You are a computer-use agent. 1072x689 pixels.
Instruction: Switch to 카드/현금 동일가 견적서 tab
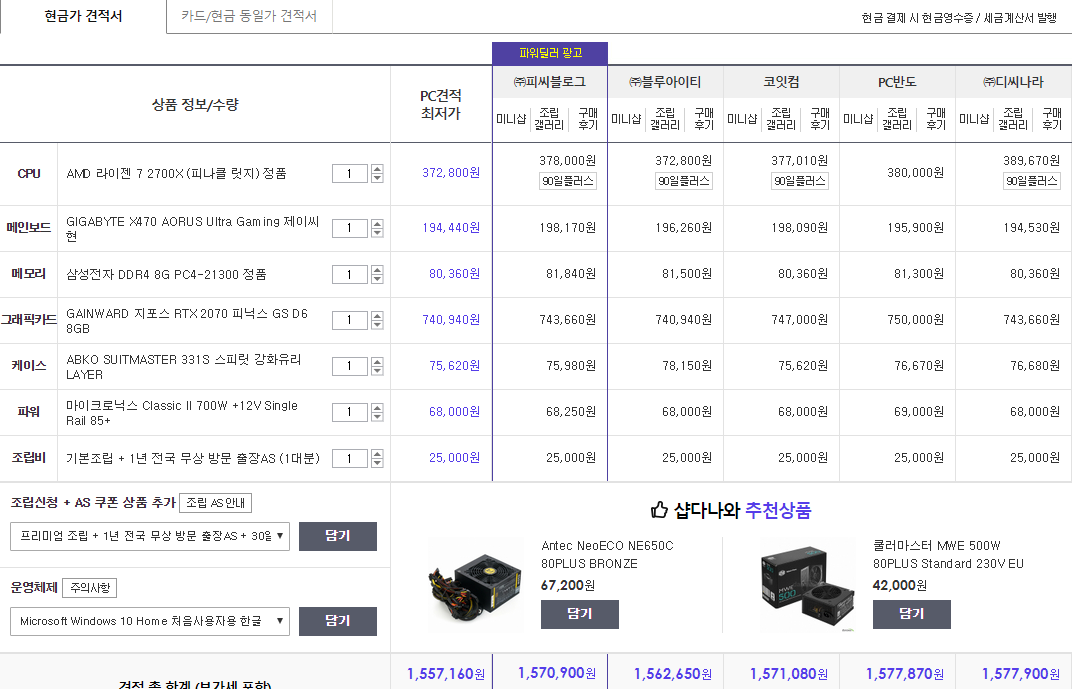249,17
